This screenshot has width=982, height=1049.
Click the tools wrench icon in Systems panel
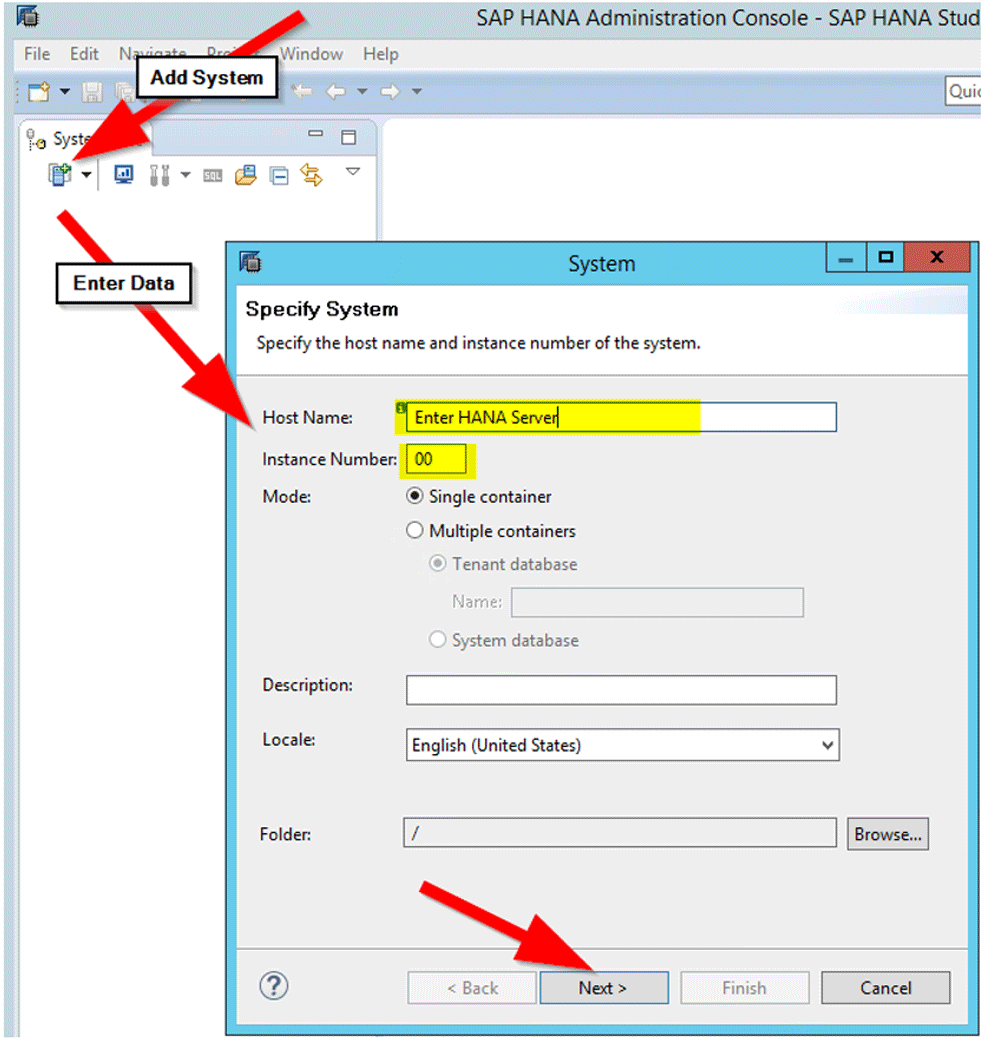tap(159, 175)
